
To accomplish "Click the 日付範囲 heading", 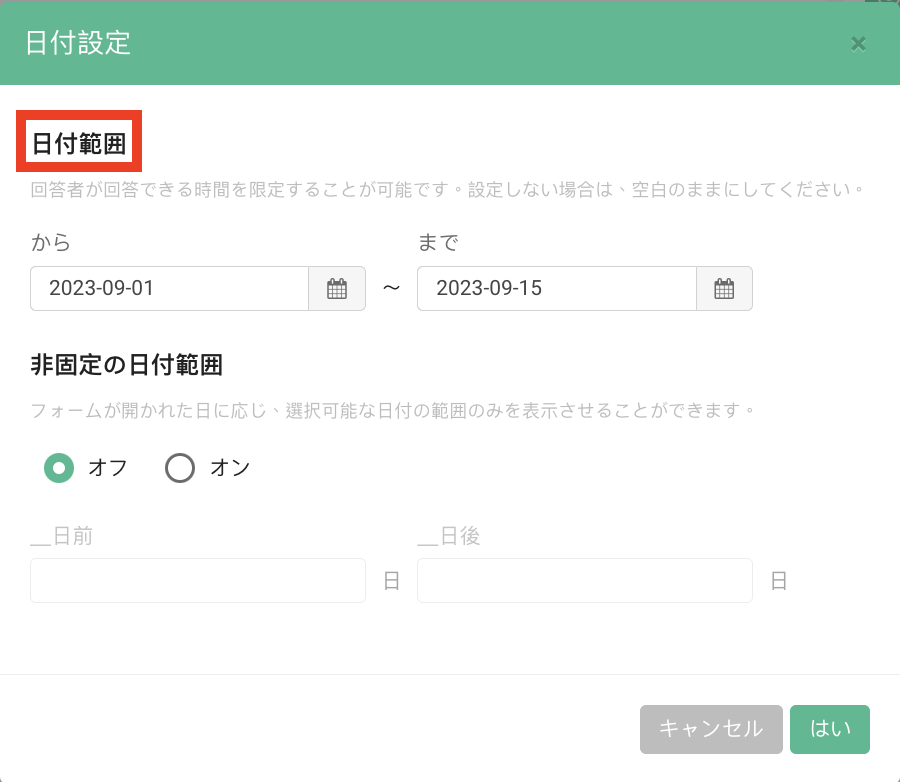I will point(79,143).
